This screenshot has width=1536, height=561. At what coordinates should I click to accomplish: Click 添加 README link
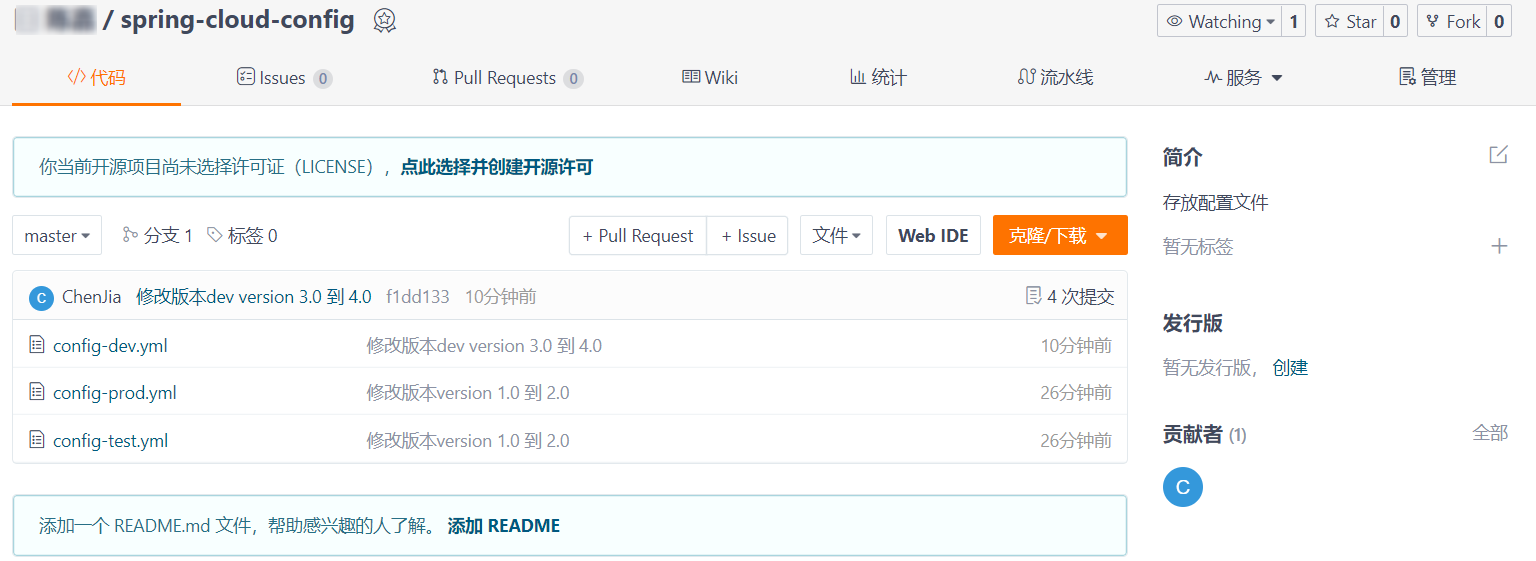504,525
